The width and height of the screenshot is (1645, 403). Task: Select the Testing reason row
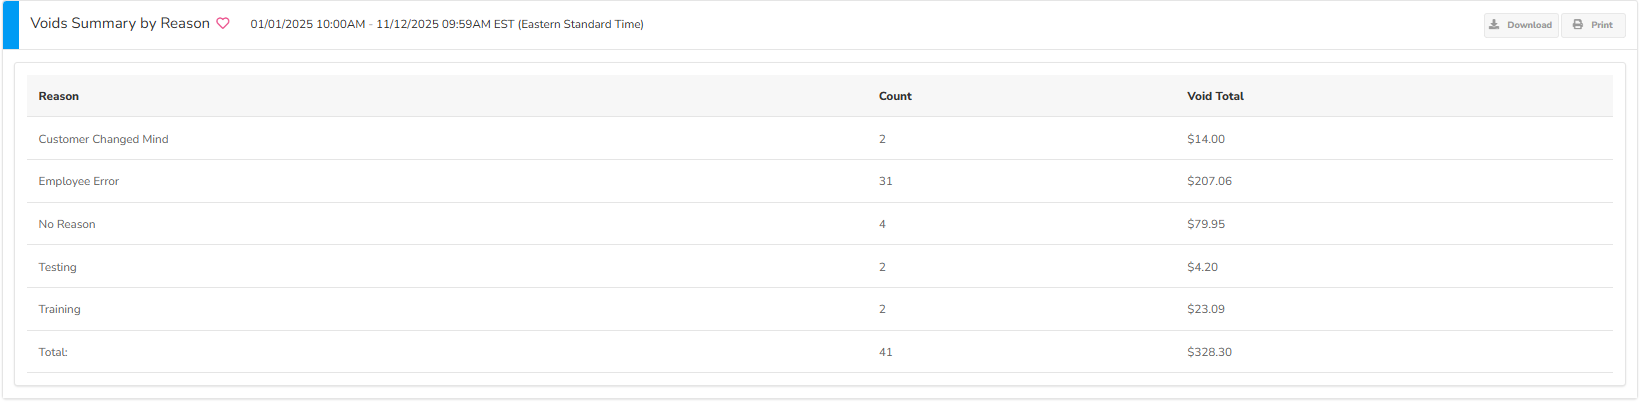tap(57, 267)
